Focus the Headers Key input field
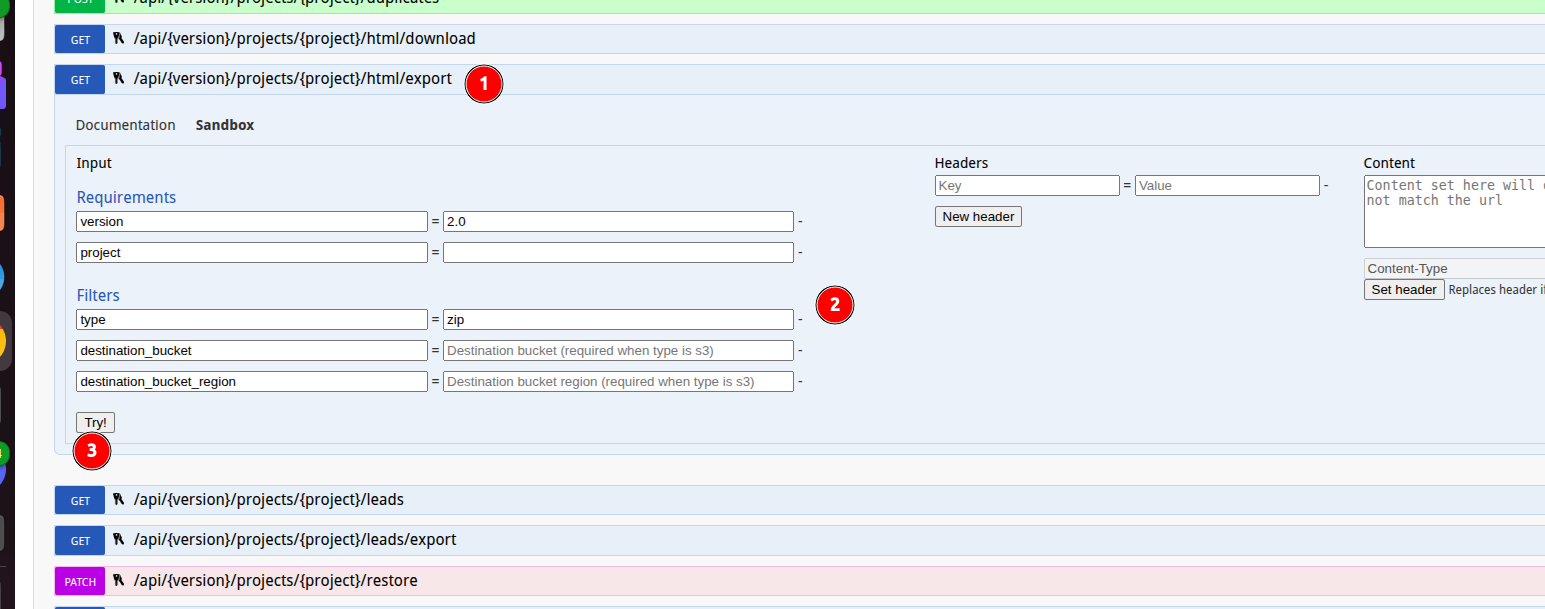1545x609 pixels. [x=1027, y=186]
